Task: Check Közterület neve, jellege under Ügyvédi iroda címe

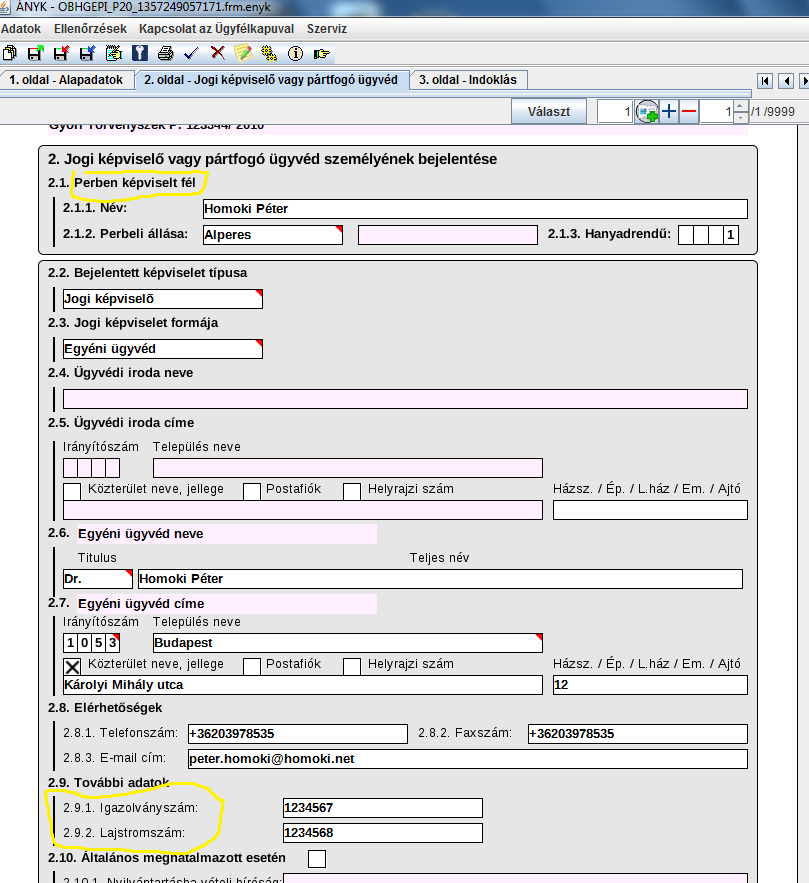Action: [x=72, y=492]
